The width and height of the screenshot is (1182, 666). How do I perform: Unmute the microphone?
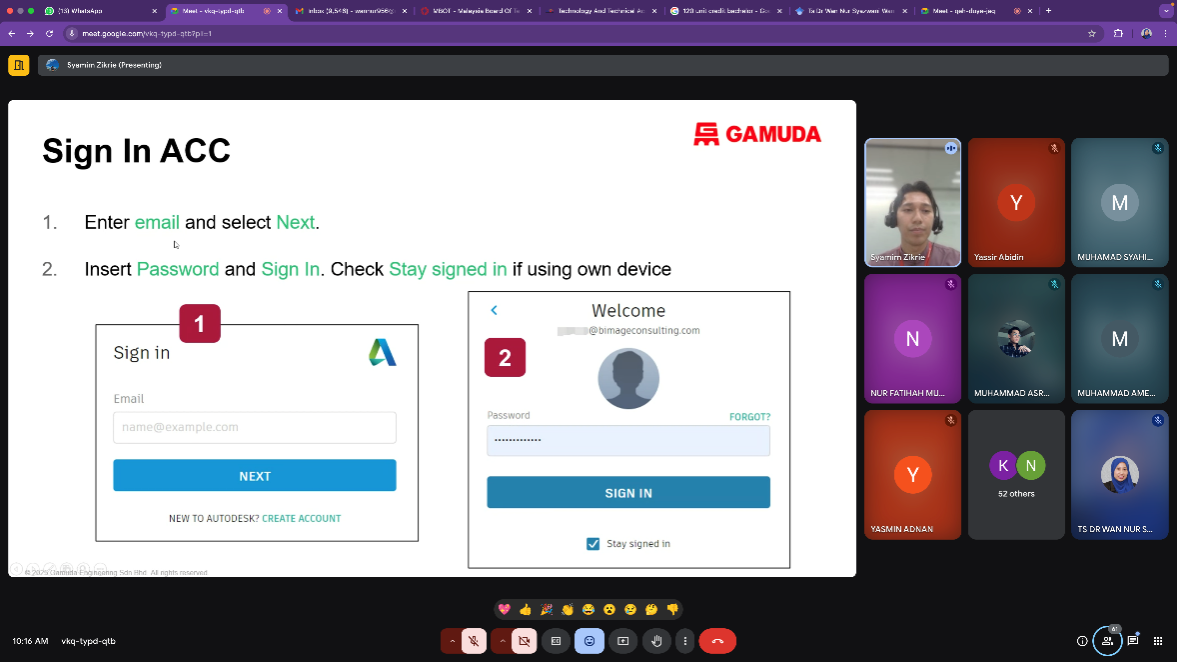tap(472, 641)
